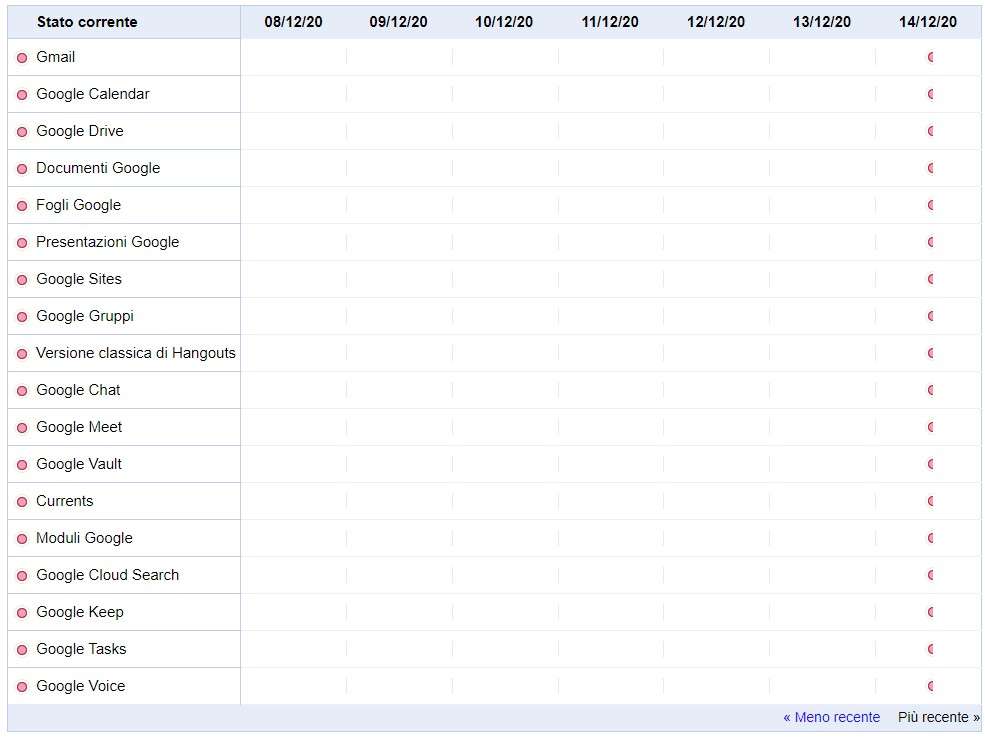Click the Google Meet status dot icon
The height and width of the screenshot is (737, 985).
tap(22, 428)
